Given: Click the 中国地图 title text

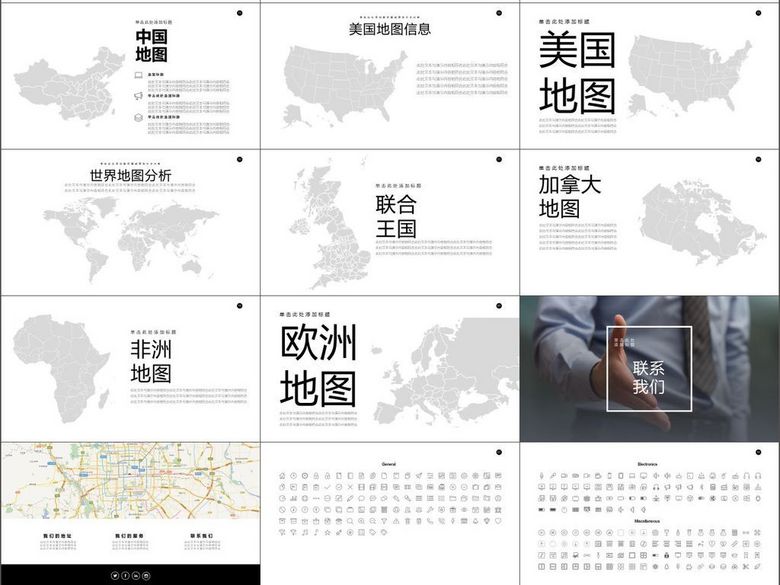Looking at the screenshot, I should [x=152, y=45].
